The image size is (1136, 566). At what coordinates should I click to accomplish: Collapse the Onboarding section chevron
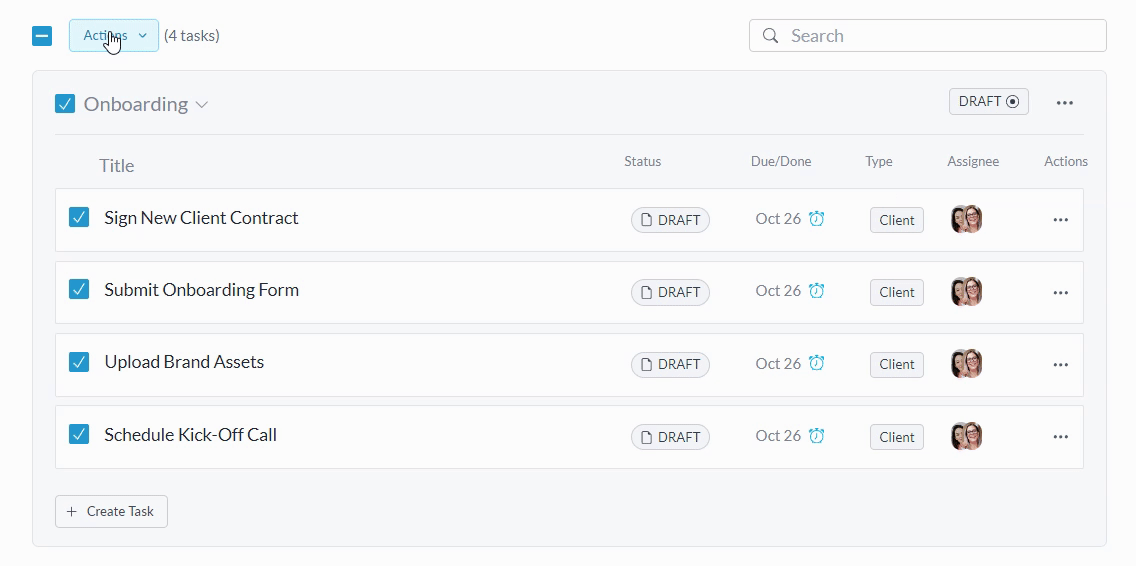pos(202,105)
